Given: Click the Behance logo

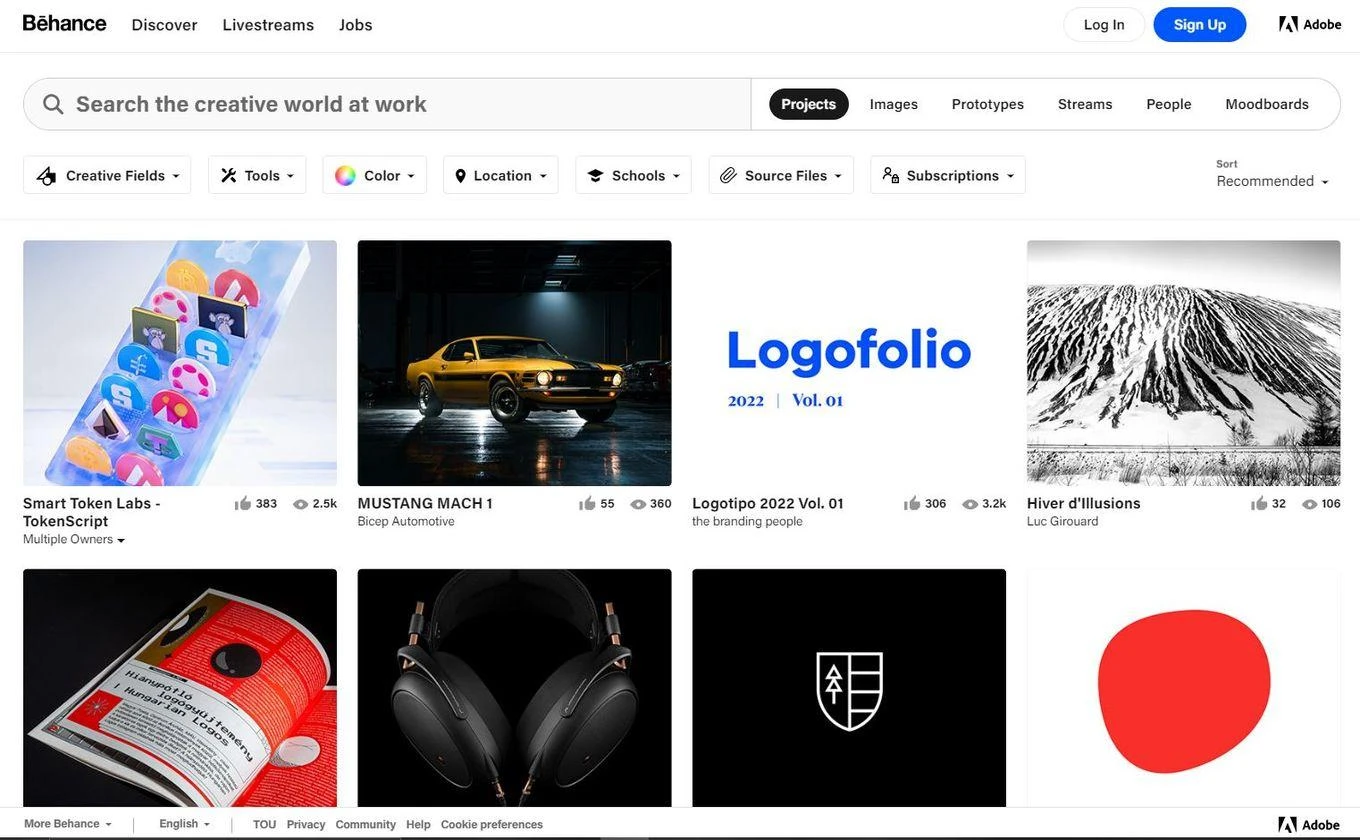Looking at the screenshot, I should tap(65, 23).
